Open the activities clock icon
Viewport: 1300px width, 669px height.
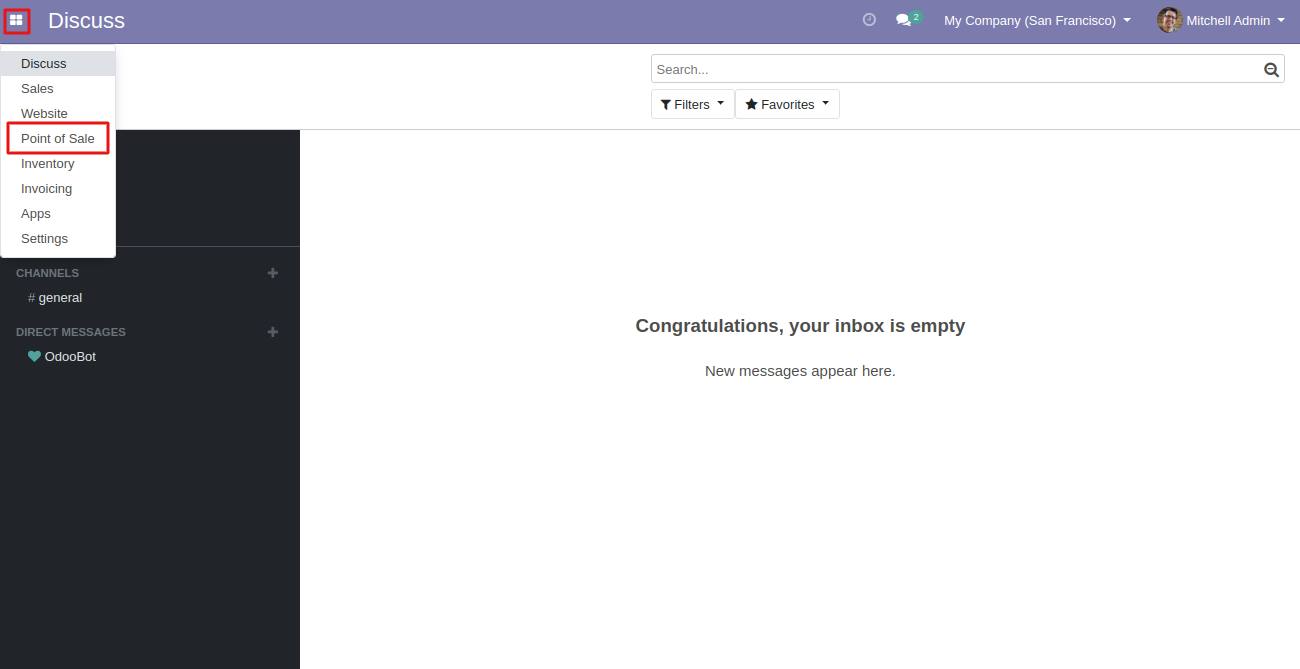tap(869, 20)
